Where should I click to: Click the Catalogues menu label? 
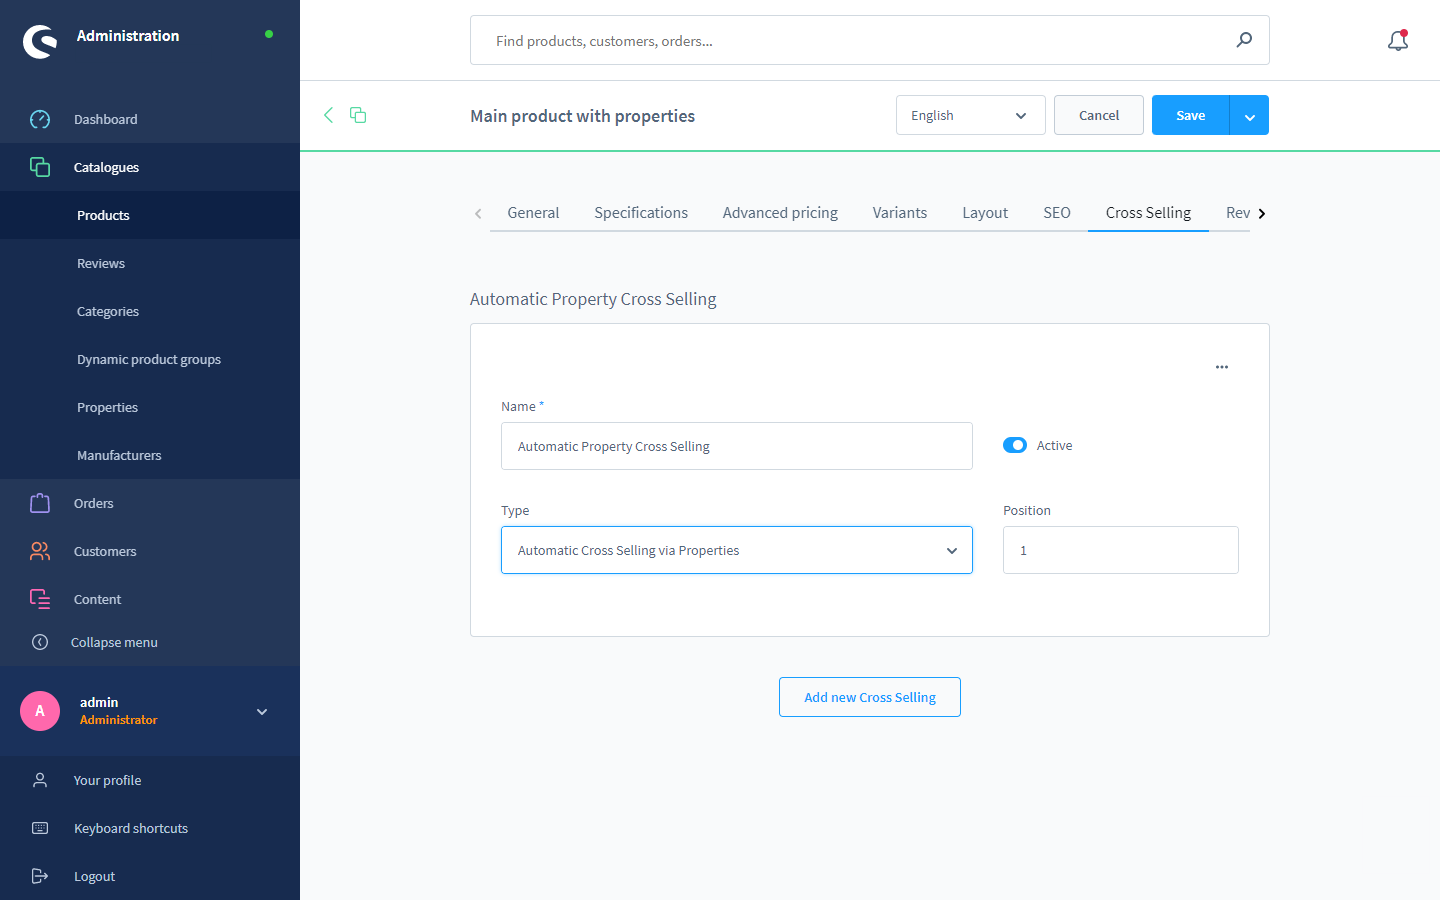tap(106, 167)
